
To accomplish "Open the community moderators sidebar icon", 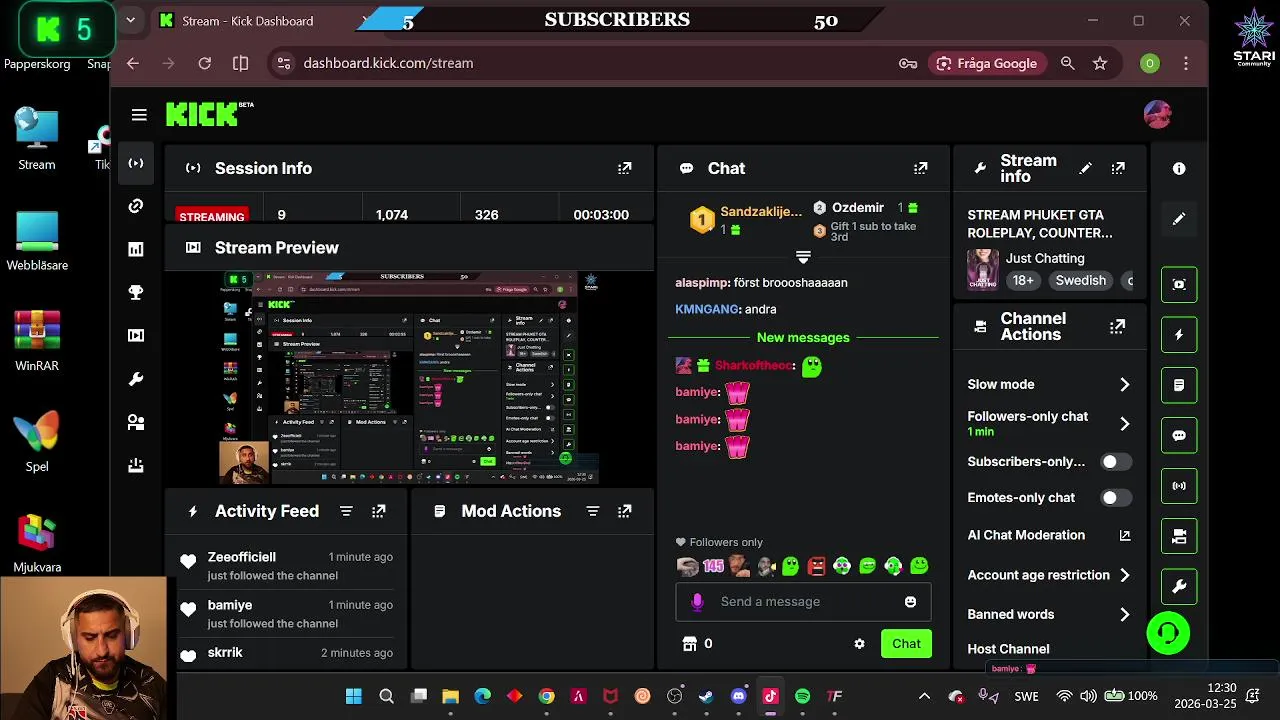I will (x=136, y=422).
